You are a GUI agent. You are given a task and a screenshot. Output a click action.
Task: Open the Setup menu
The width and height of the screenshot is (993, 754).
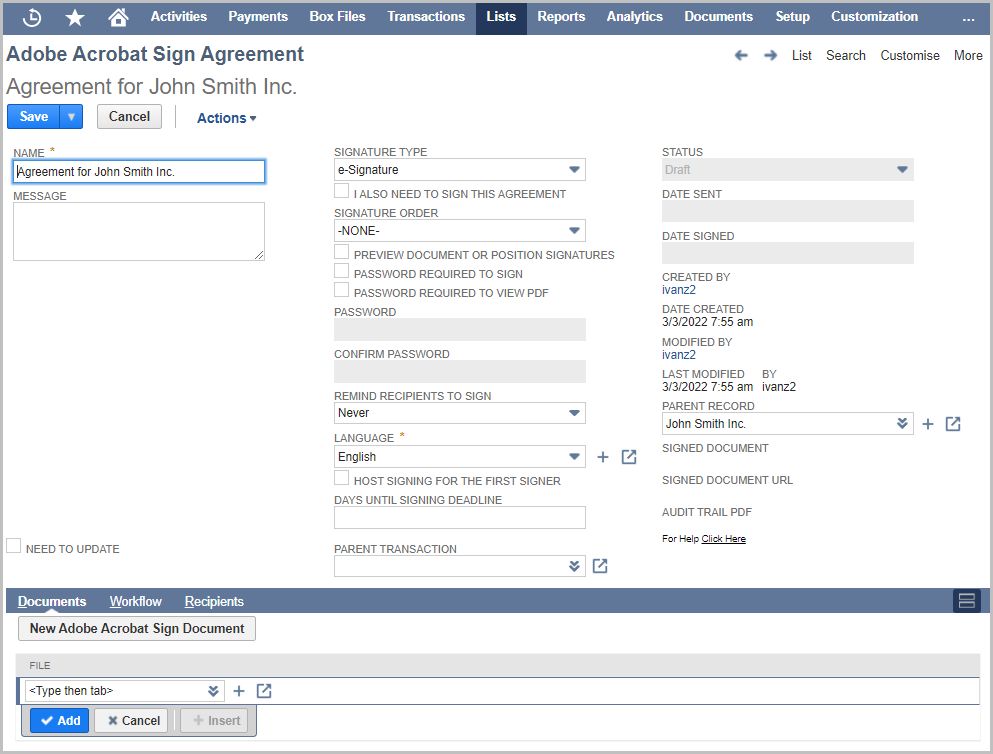[792, 17]
